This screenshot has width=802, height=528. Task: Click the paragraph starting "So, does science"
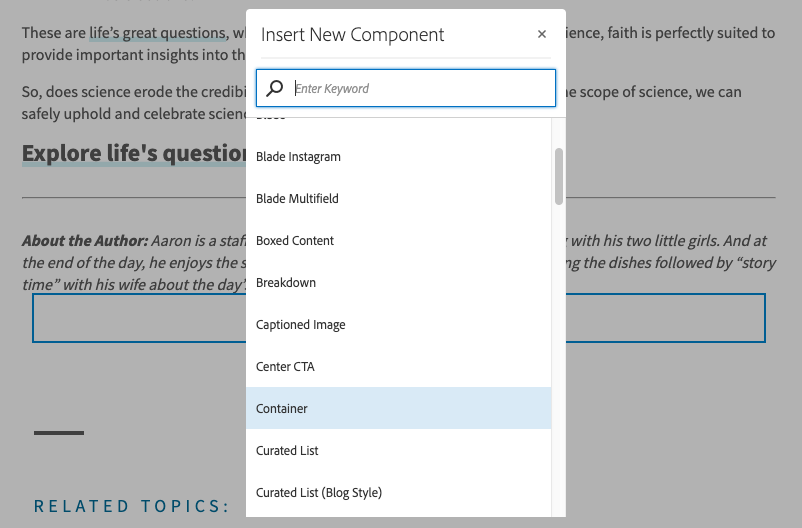point(132,102)
